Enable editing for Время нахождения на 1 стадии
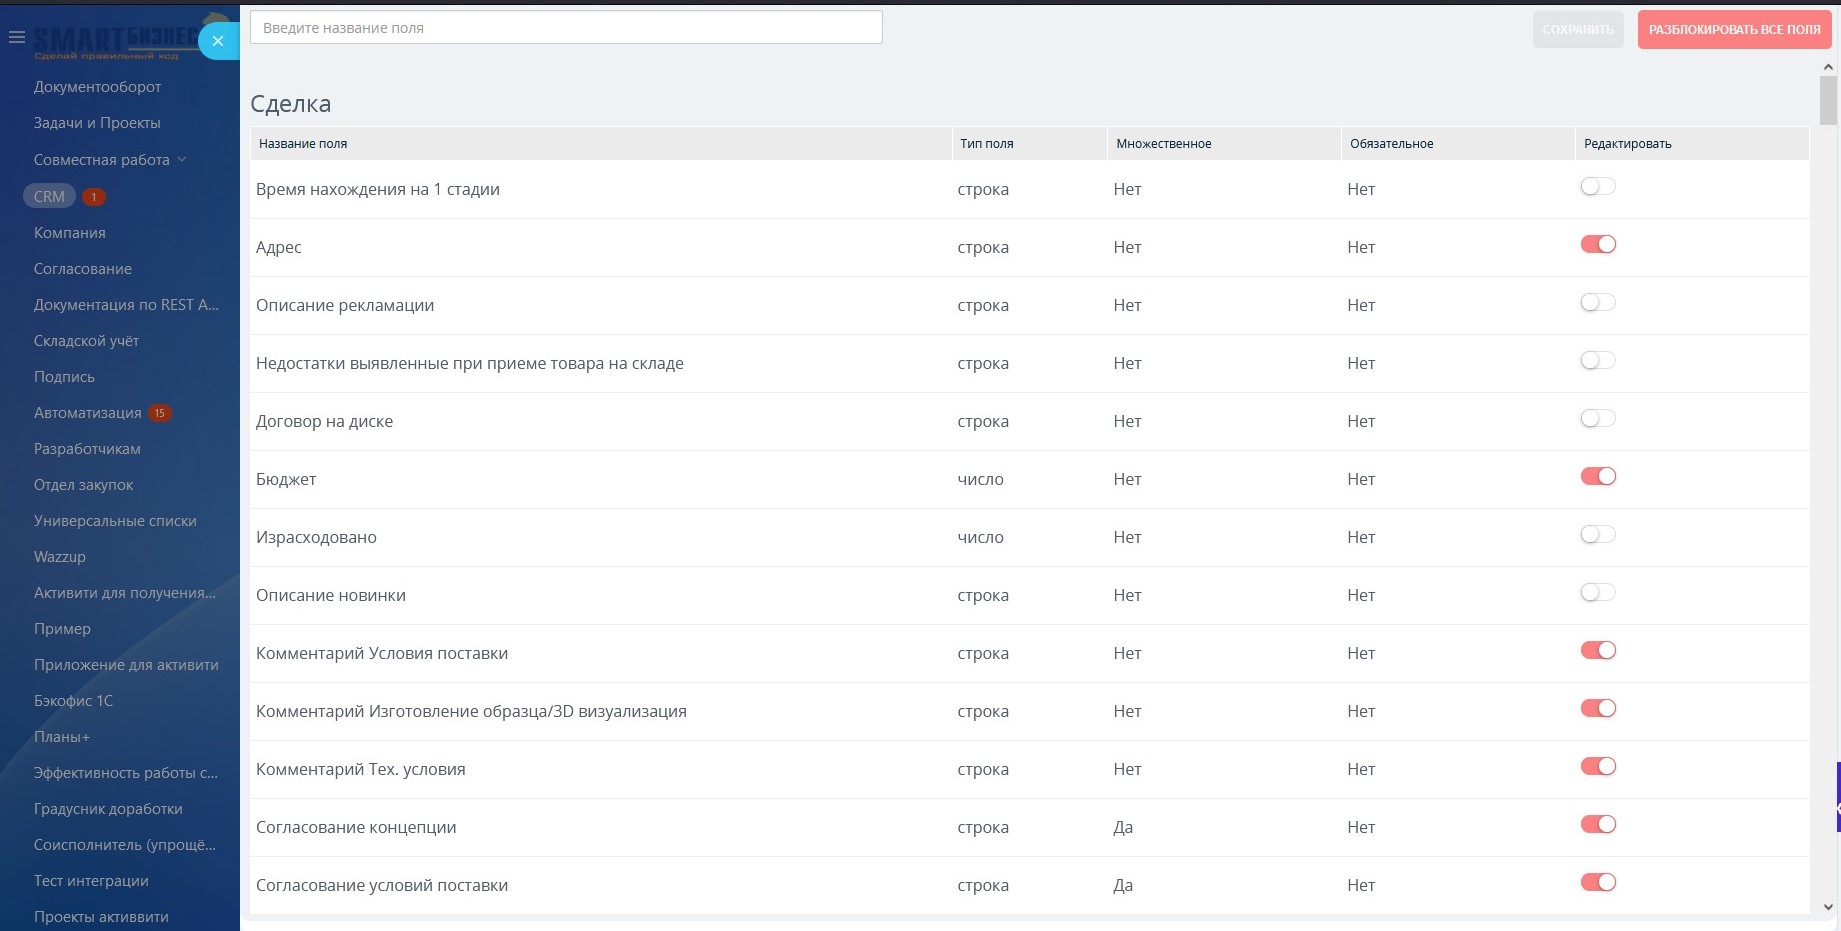 1597,187
